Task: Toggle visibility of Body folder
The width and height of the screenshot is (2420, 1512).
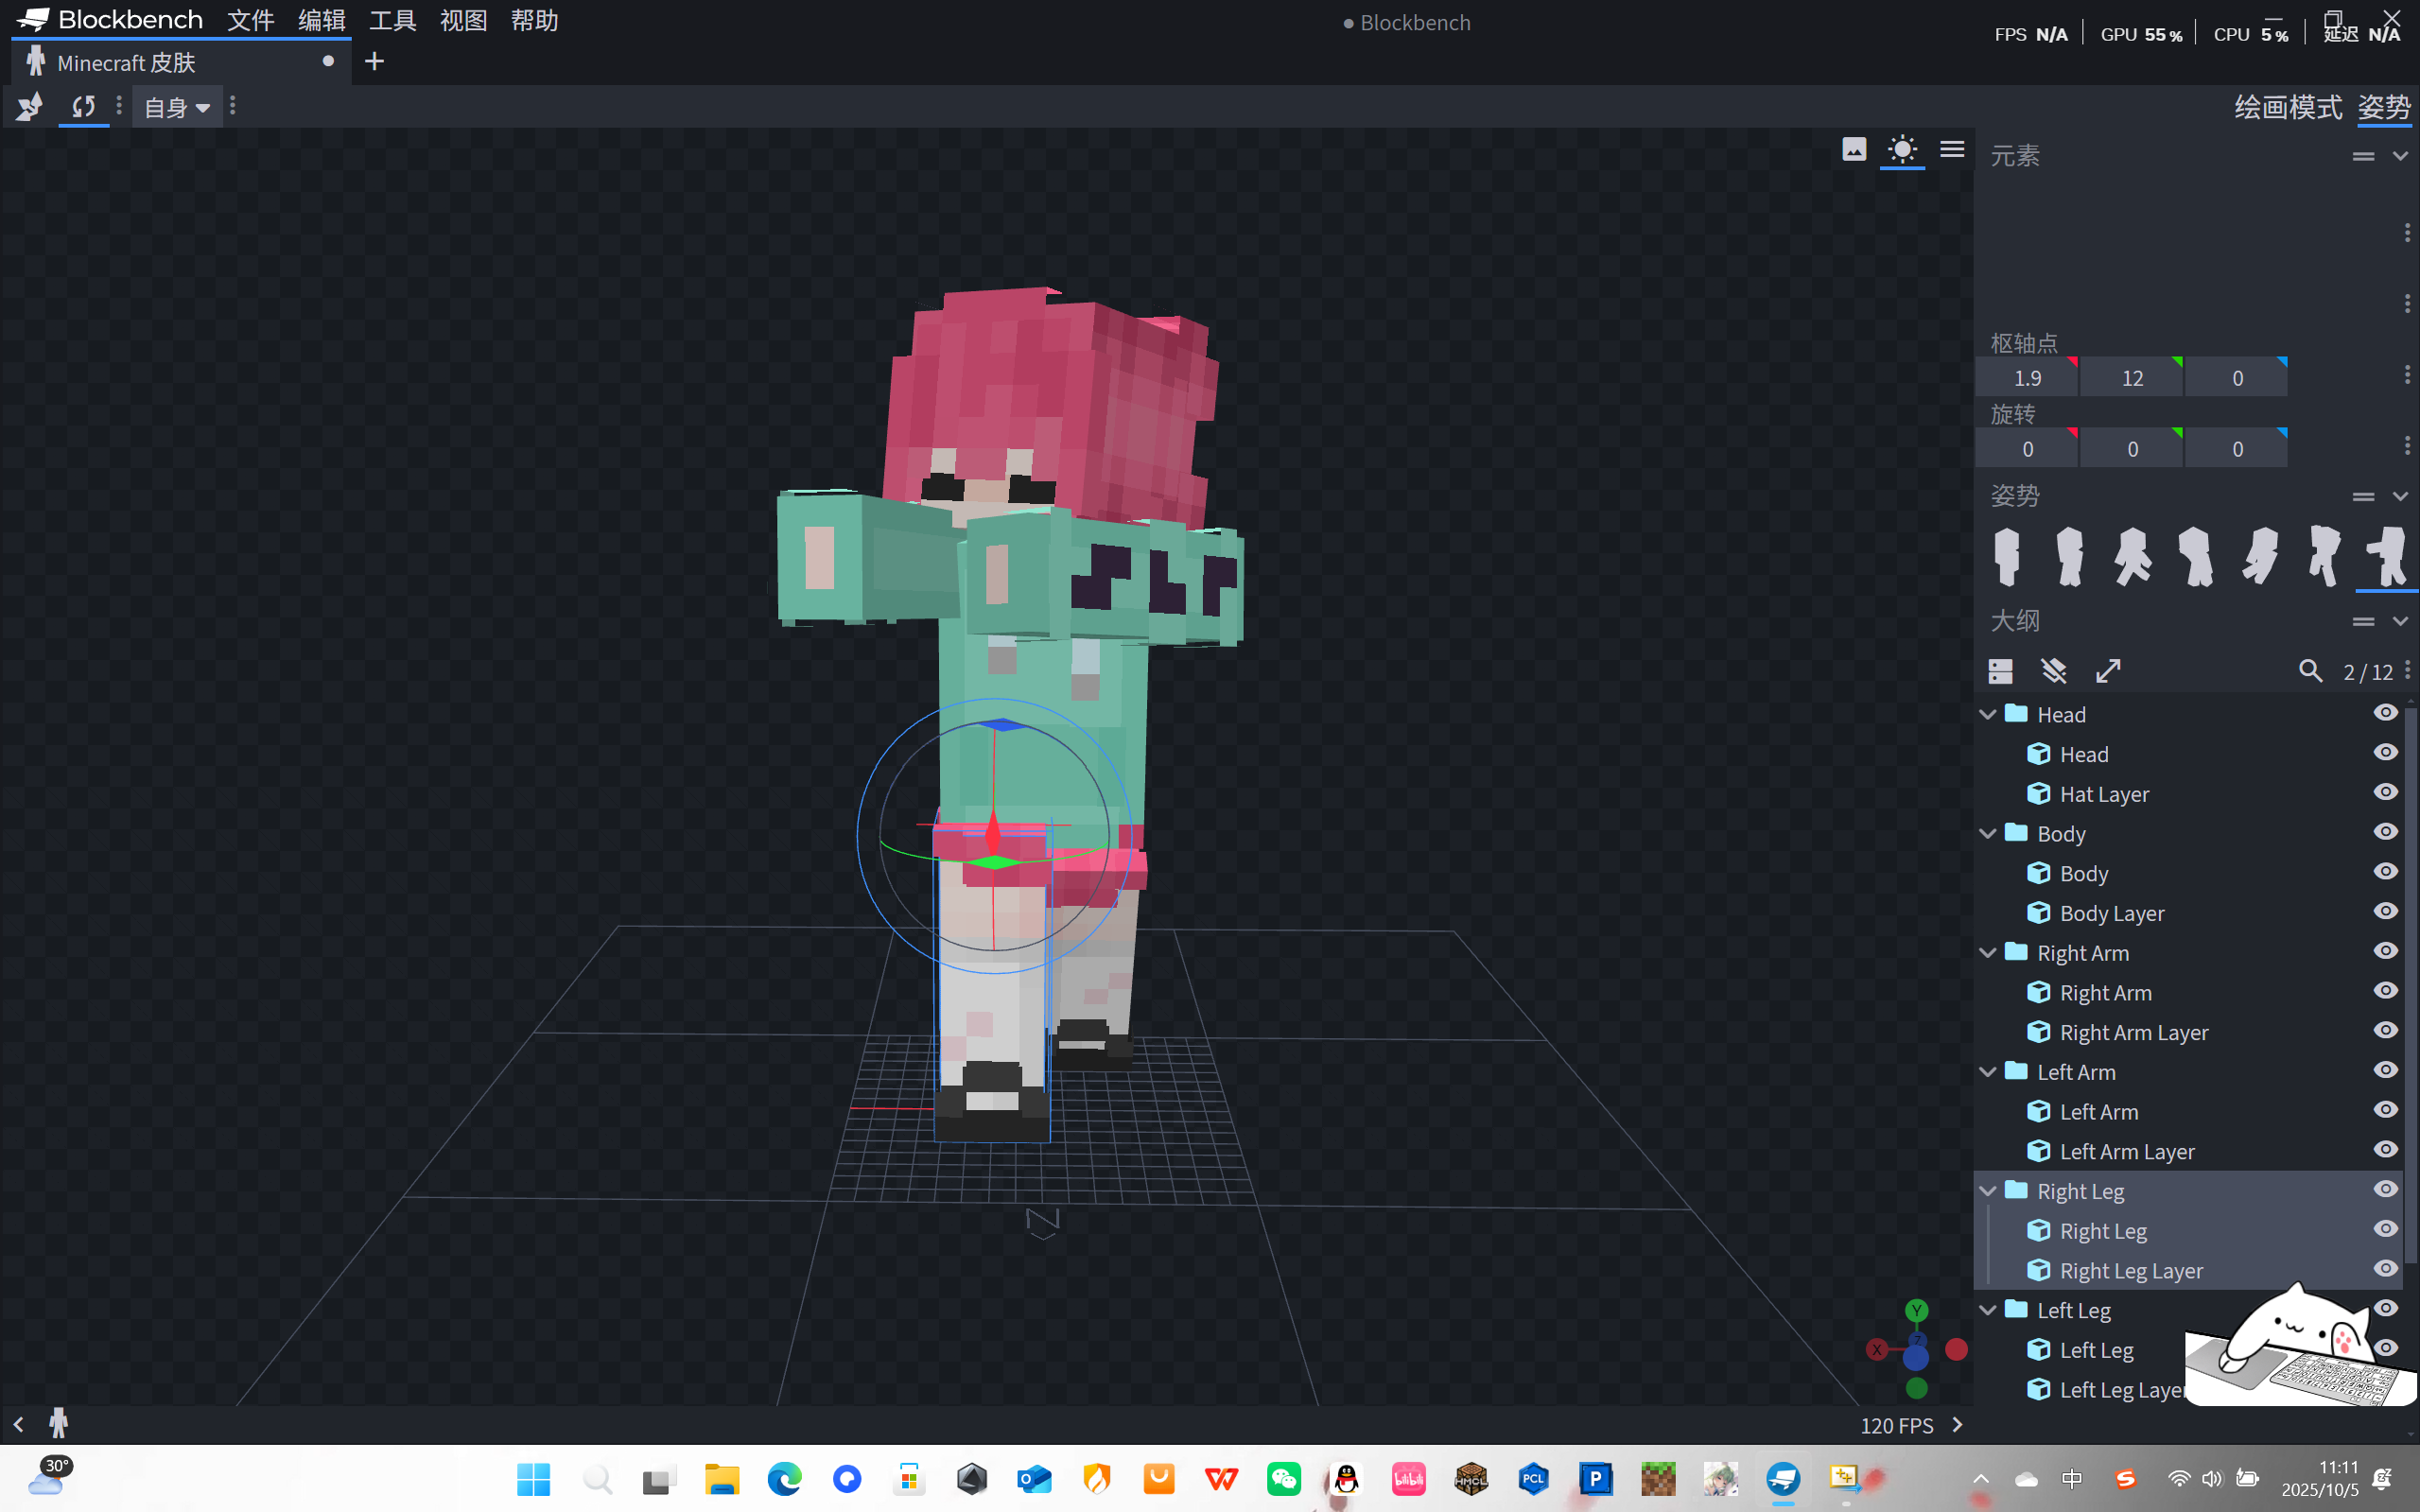Action: [2385, 832]
